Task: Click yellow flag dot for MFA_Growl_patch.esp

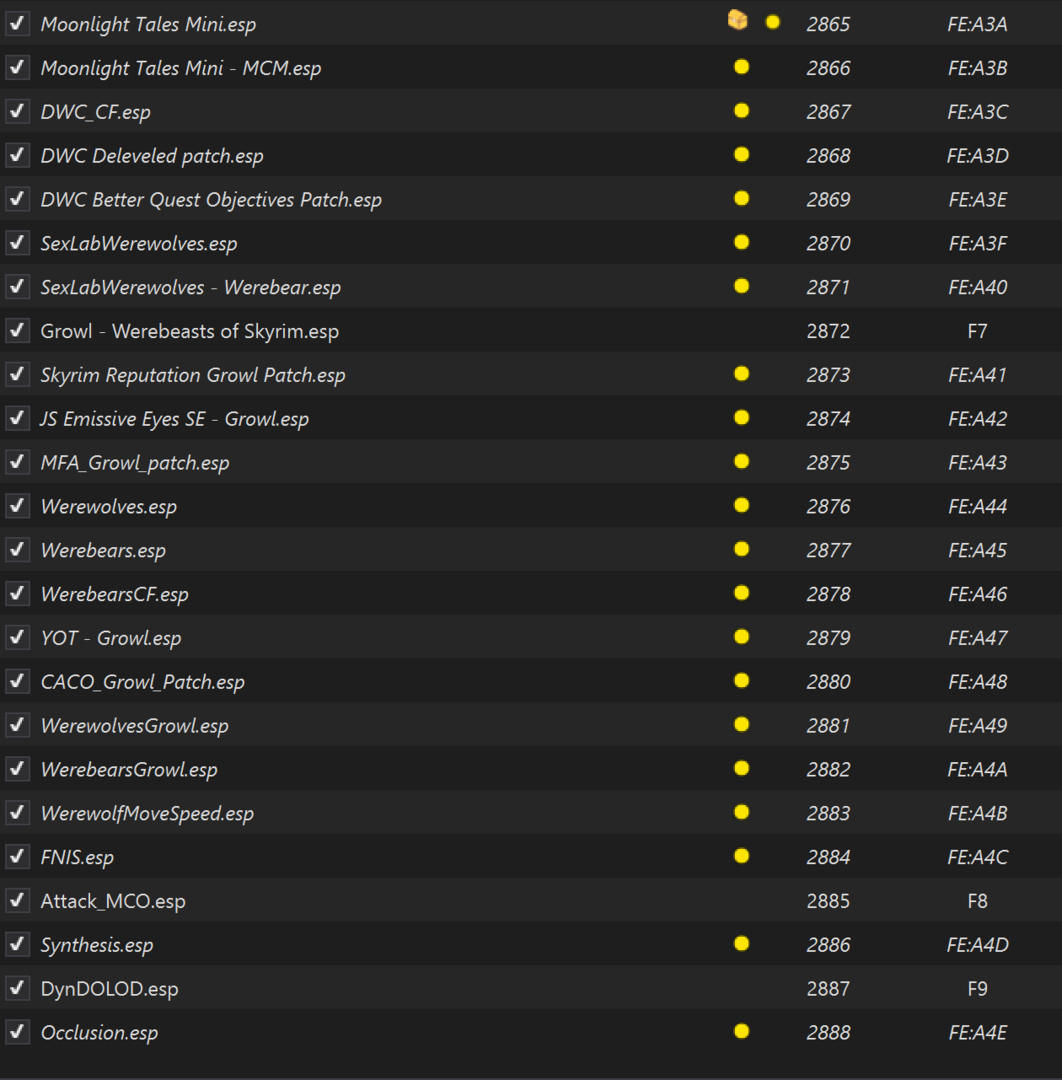Action: tap(742, 461)
